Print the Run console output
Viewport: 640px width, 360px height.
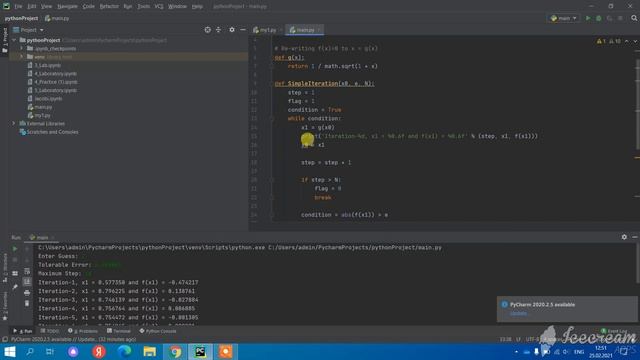pyautogui.click(x=27, y=293)
